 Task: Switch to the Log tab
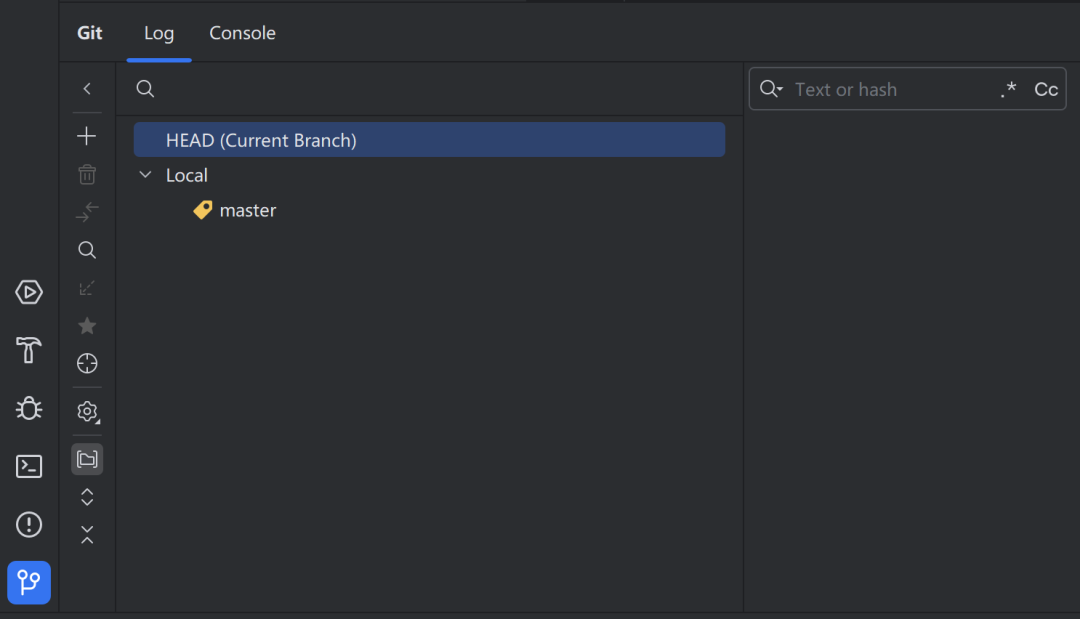[159, 33]
